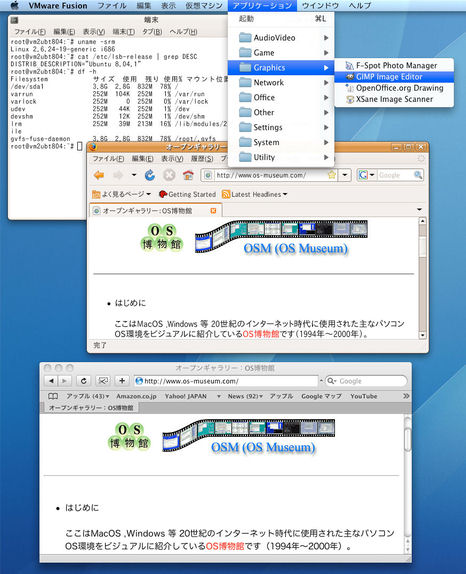Close the Firefox tab
Screen dimensions: 466x574
pyautogui.click(x=213, y=211)
